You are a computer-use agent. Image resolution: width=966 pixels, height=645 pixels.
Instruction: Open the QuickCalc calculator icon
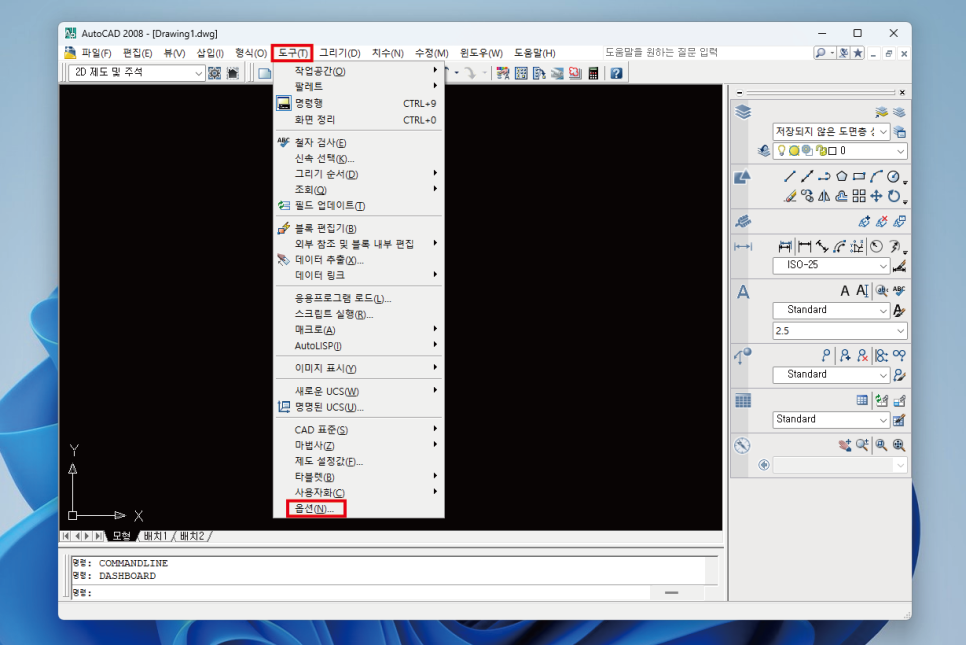593,73
